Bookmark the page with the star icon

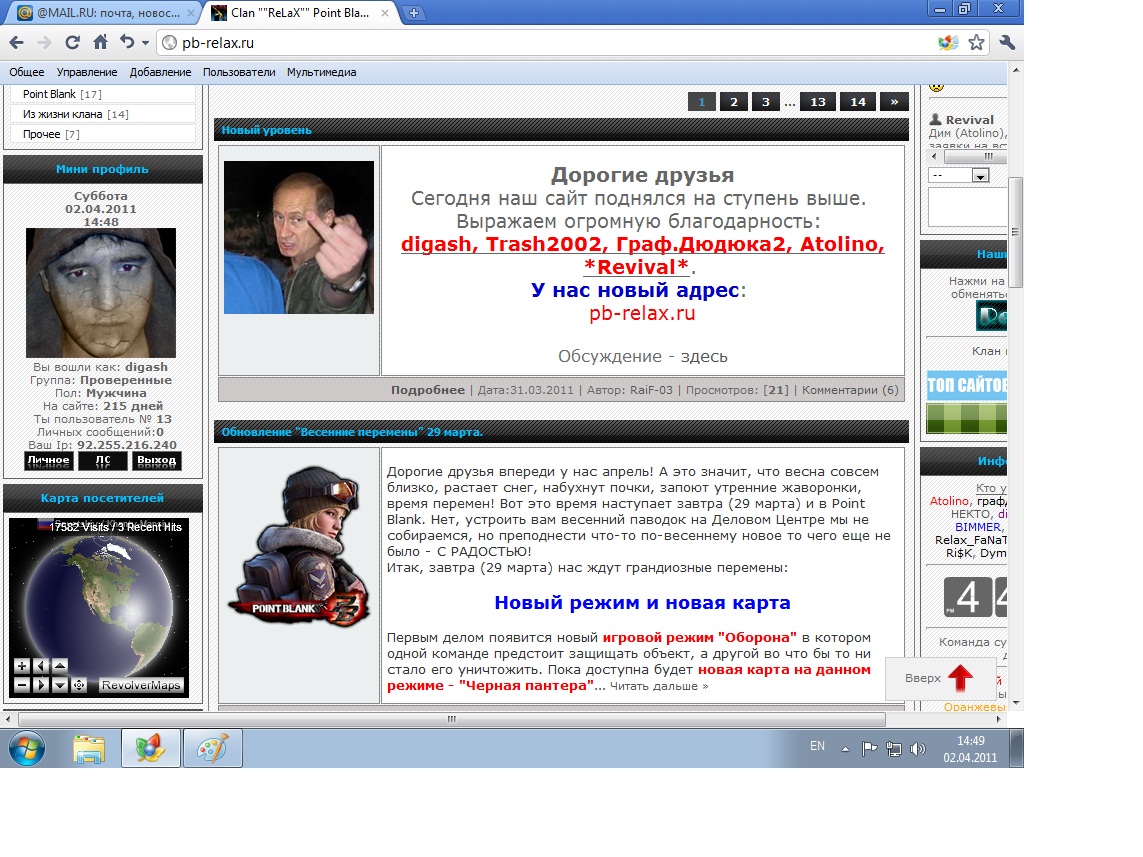pos(977,43)
